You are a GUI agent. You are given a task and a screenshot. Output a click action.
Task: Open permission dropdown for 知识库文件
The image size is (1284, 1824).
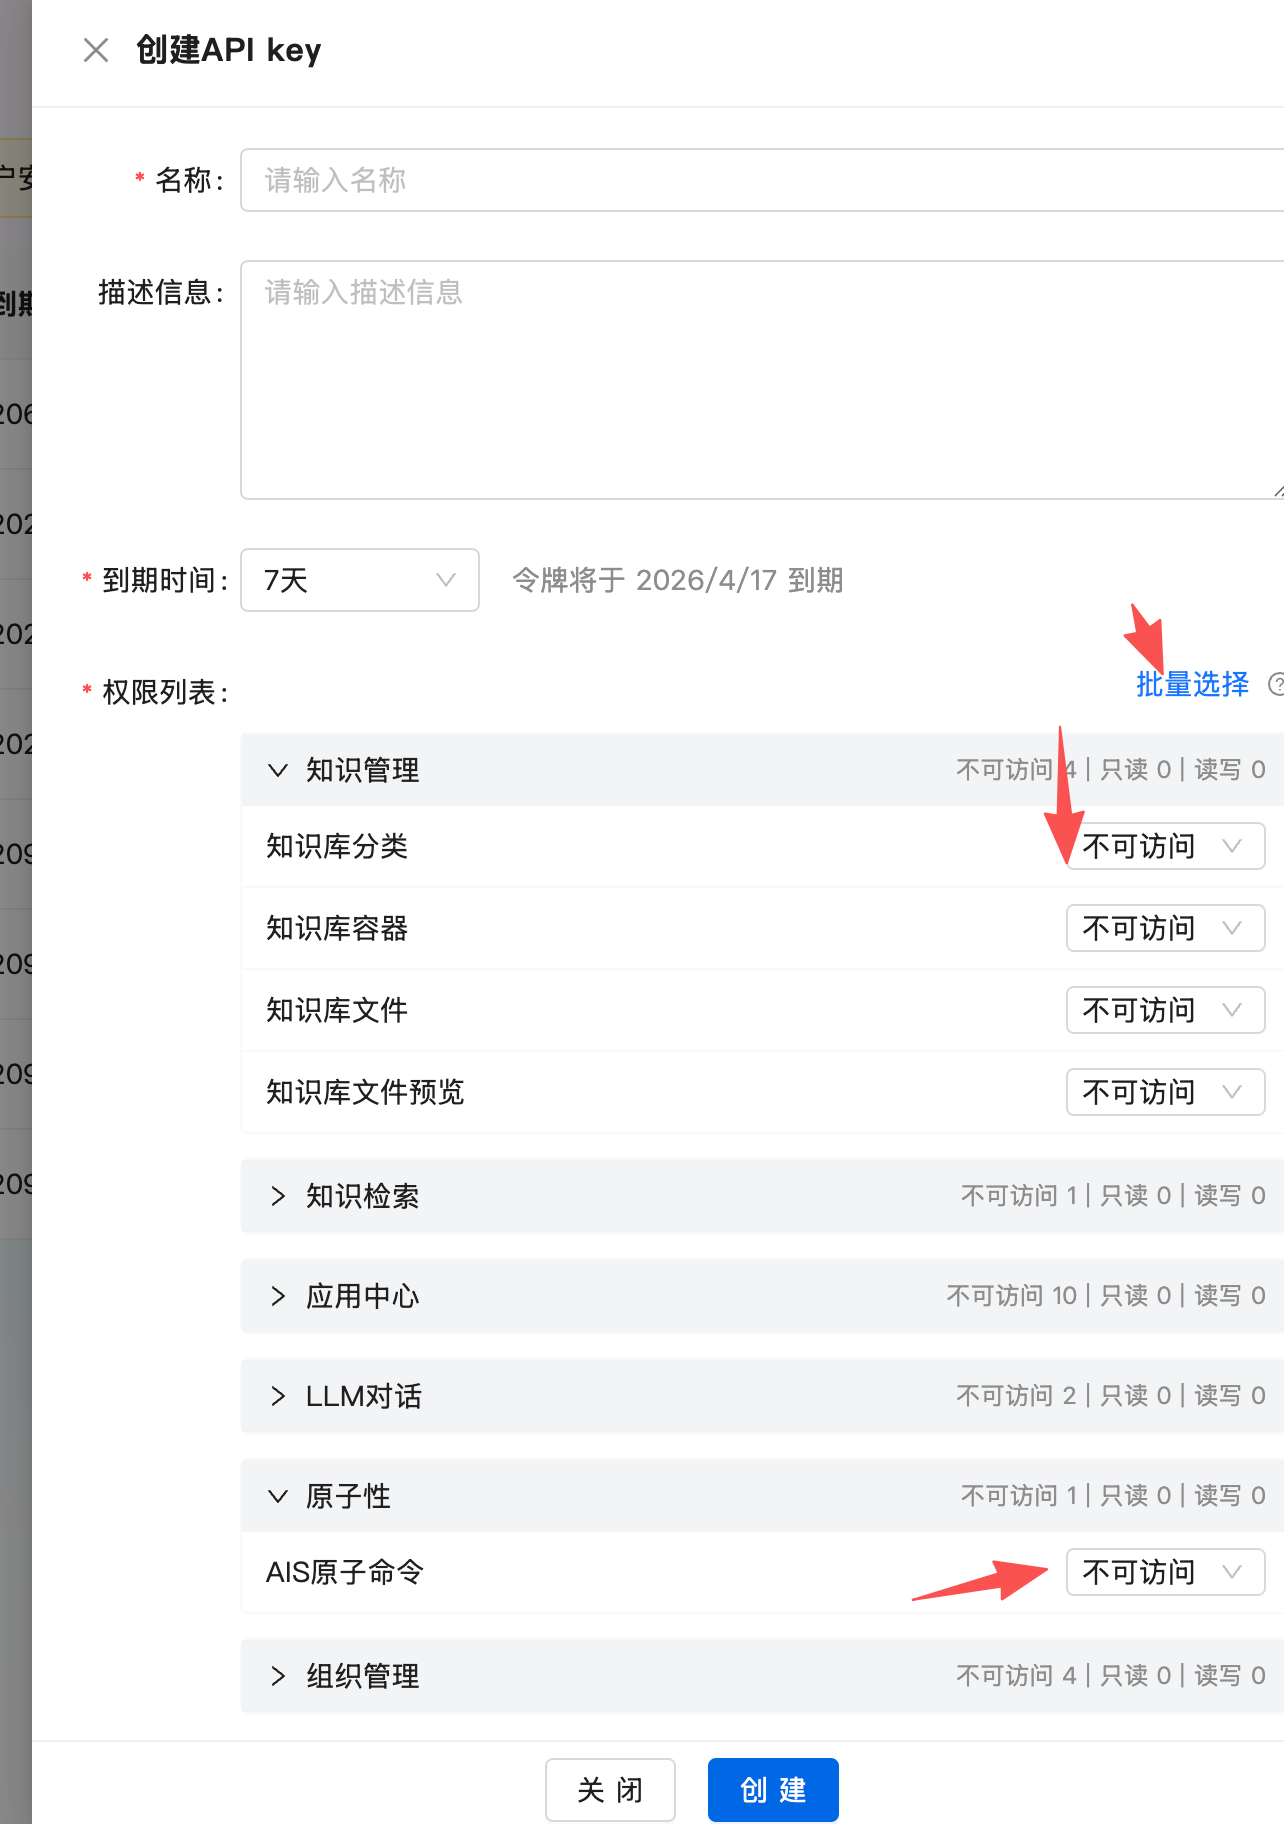click(1165, 1010)
